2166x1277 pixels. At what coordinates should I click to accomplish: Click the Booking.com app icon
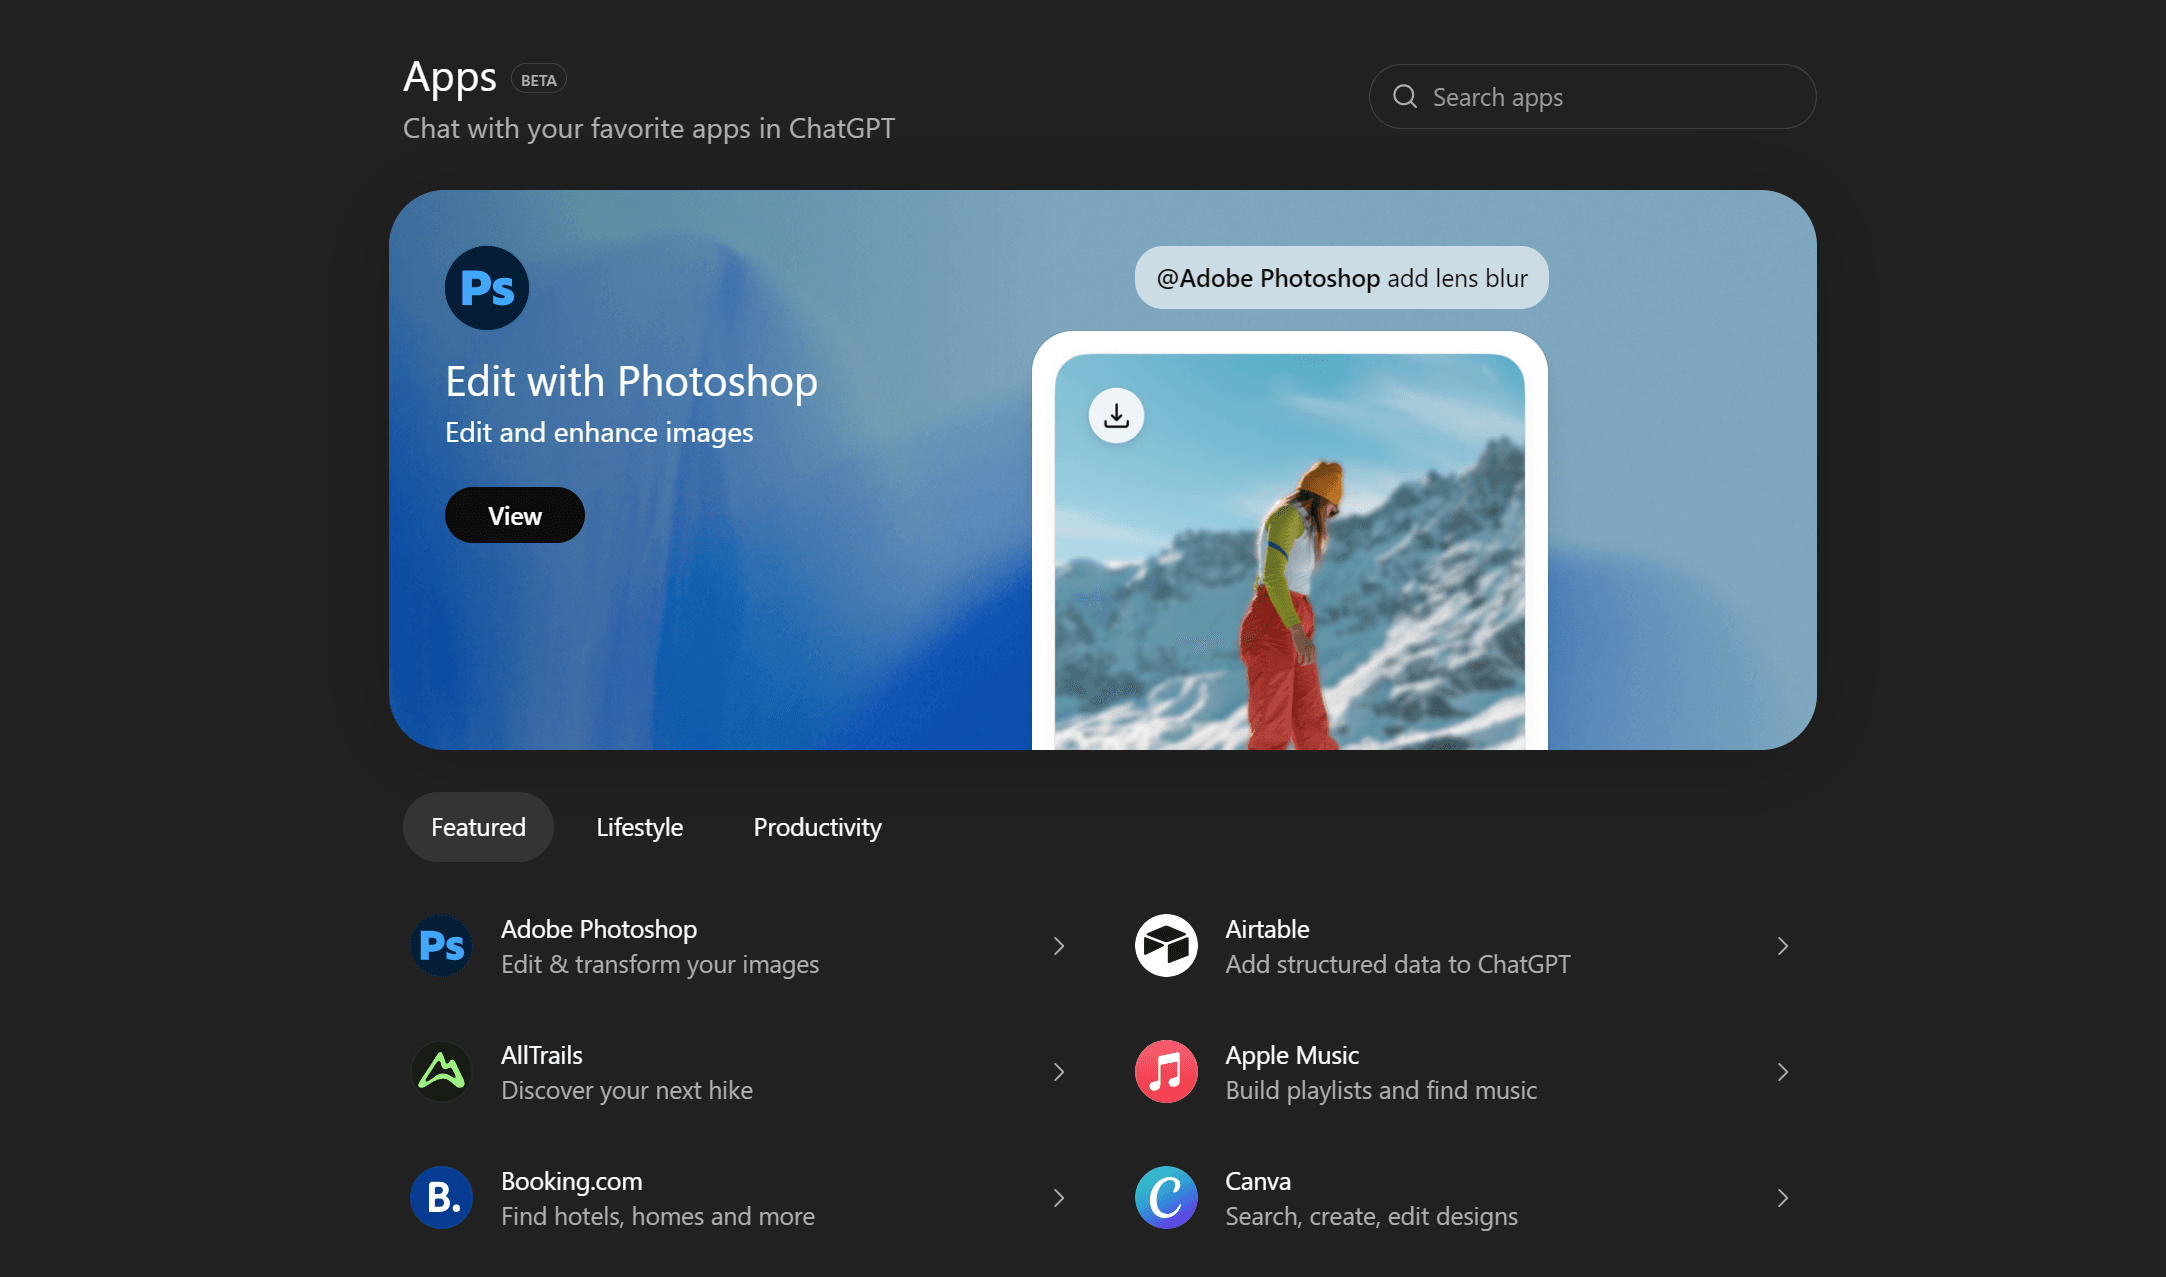click(441, 1198)
